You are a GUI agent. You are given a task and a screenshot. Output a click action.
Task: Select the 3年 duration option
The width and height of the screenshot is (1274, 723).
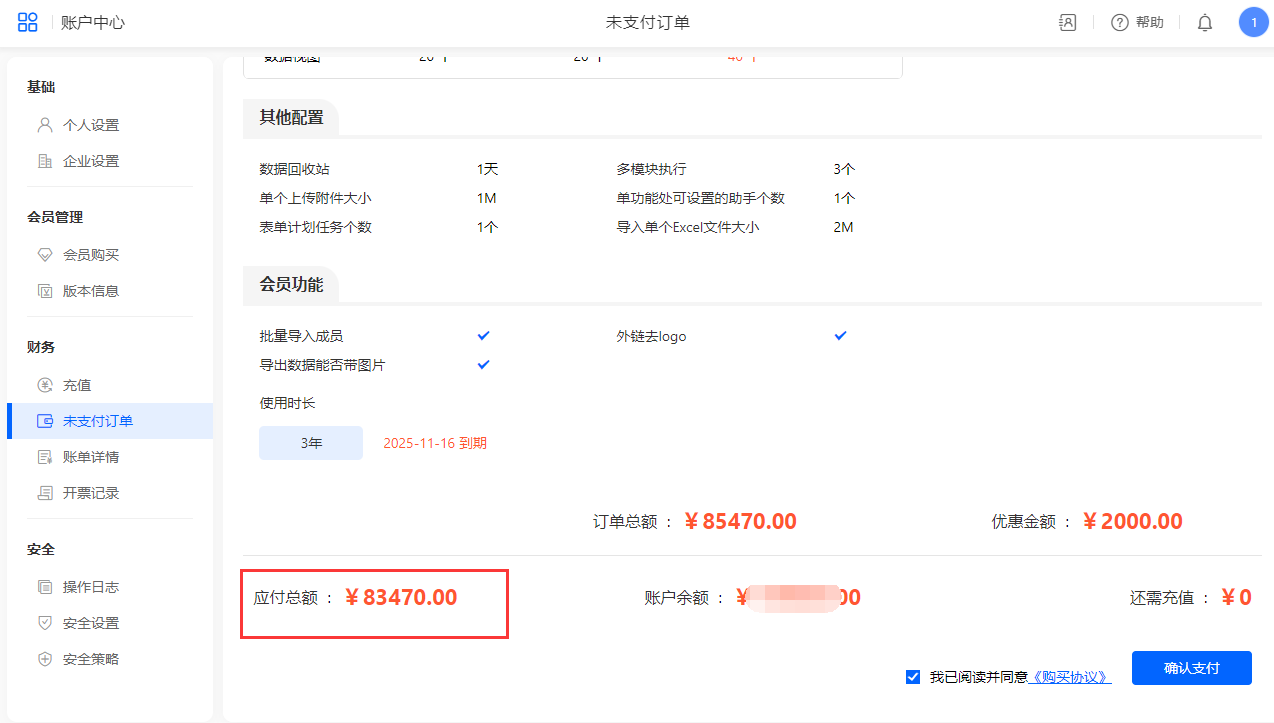(311, 443)
